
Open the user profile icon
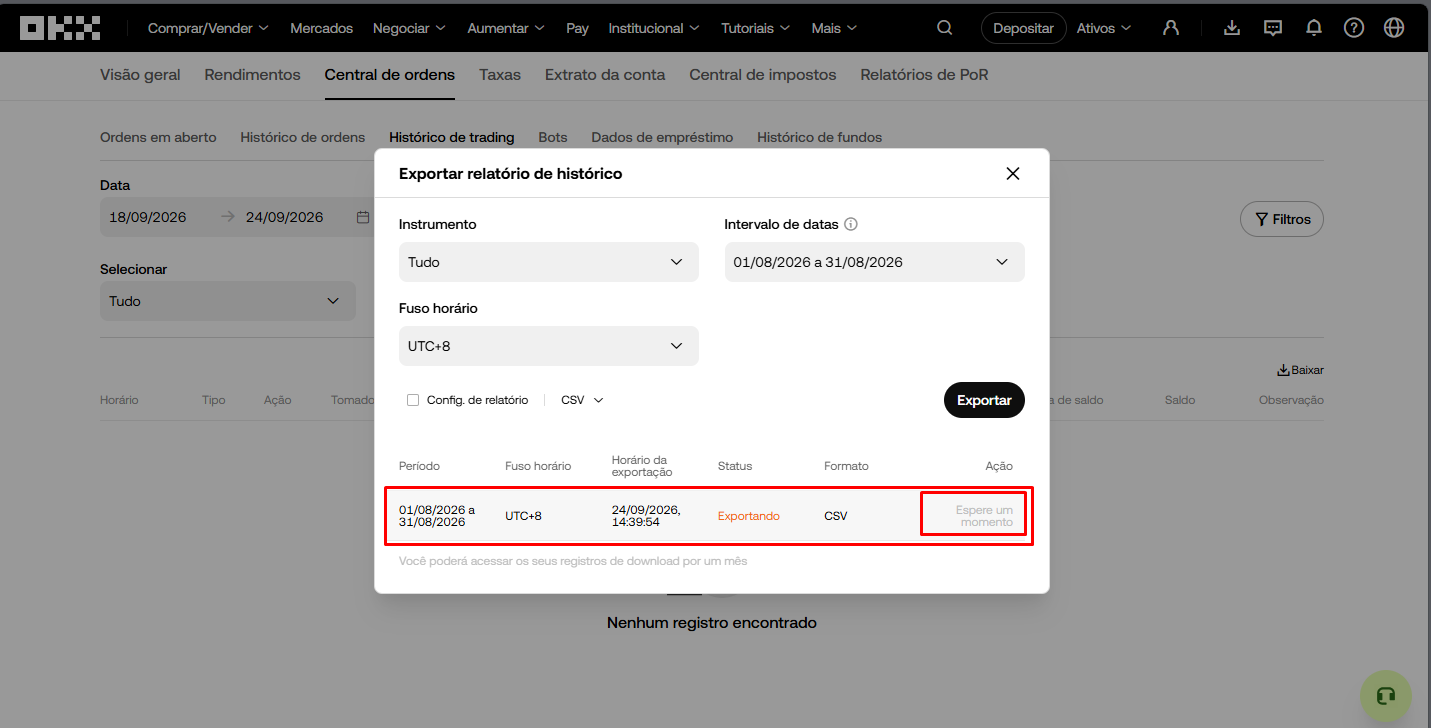coord(1171,28)
